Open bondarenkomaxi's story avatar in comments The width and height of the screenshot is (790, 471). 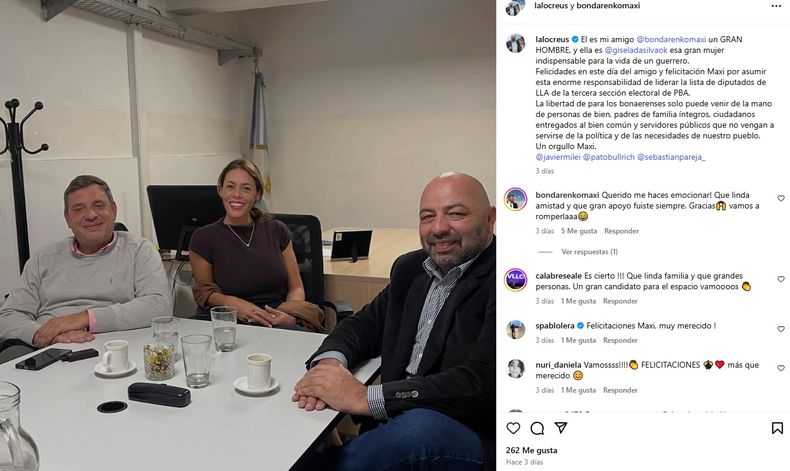(515, 199)
